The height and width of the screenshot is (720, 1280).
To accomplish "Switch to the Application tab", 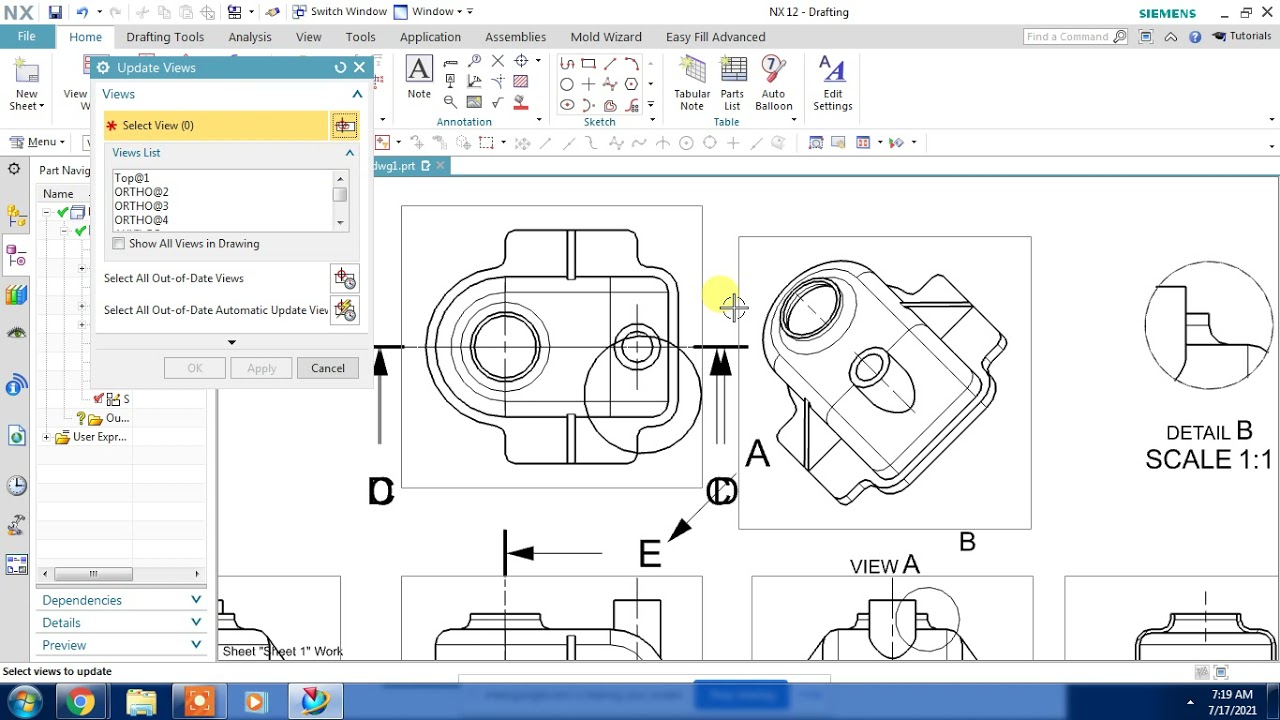I will pos(430,37).
